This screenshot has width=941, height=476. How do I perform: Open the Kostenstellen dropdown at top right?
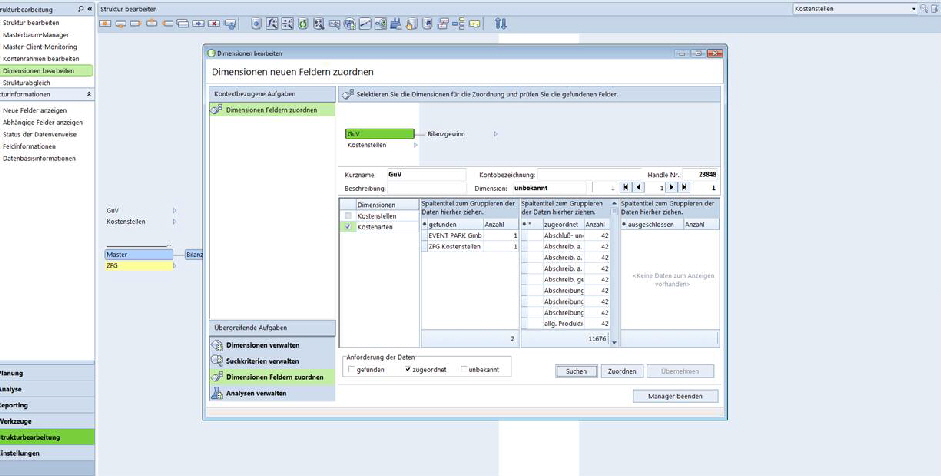914,9
